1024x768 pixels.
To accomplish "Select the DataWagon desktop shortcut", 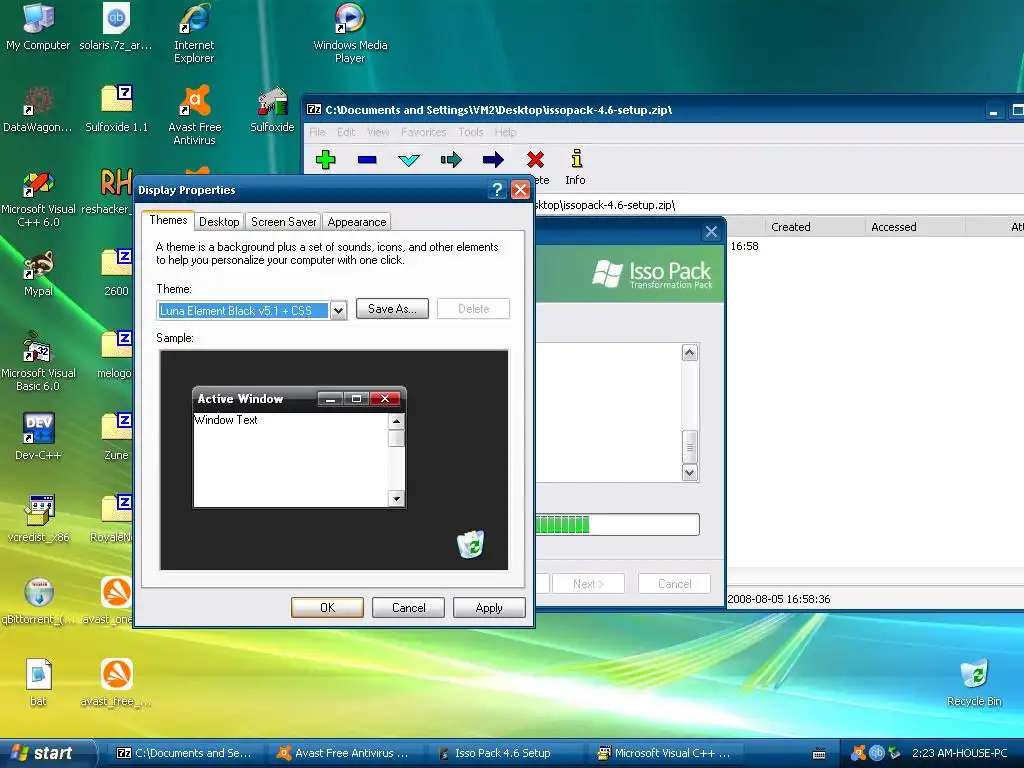I will pyautogui.click(x=38, y=108).
